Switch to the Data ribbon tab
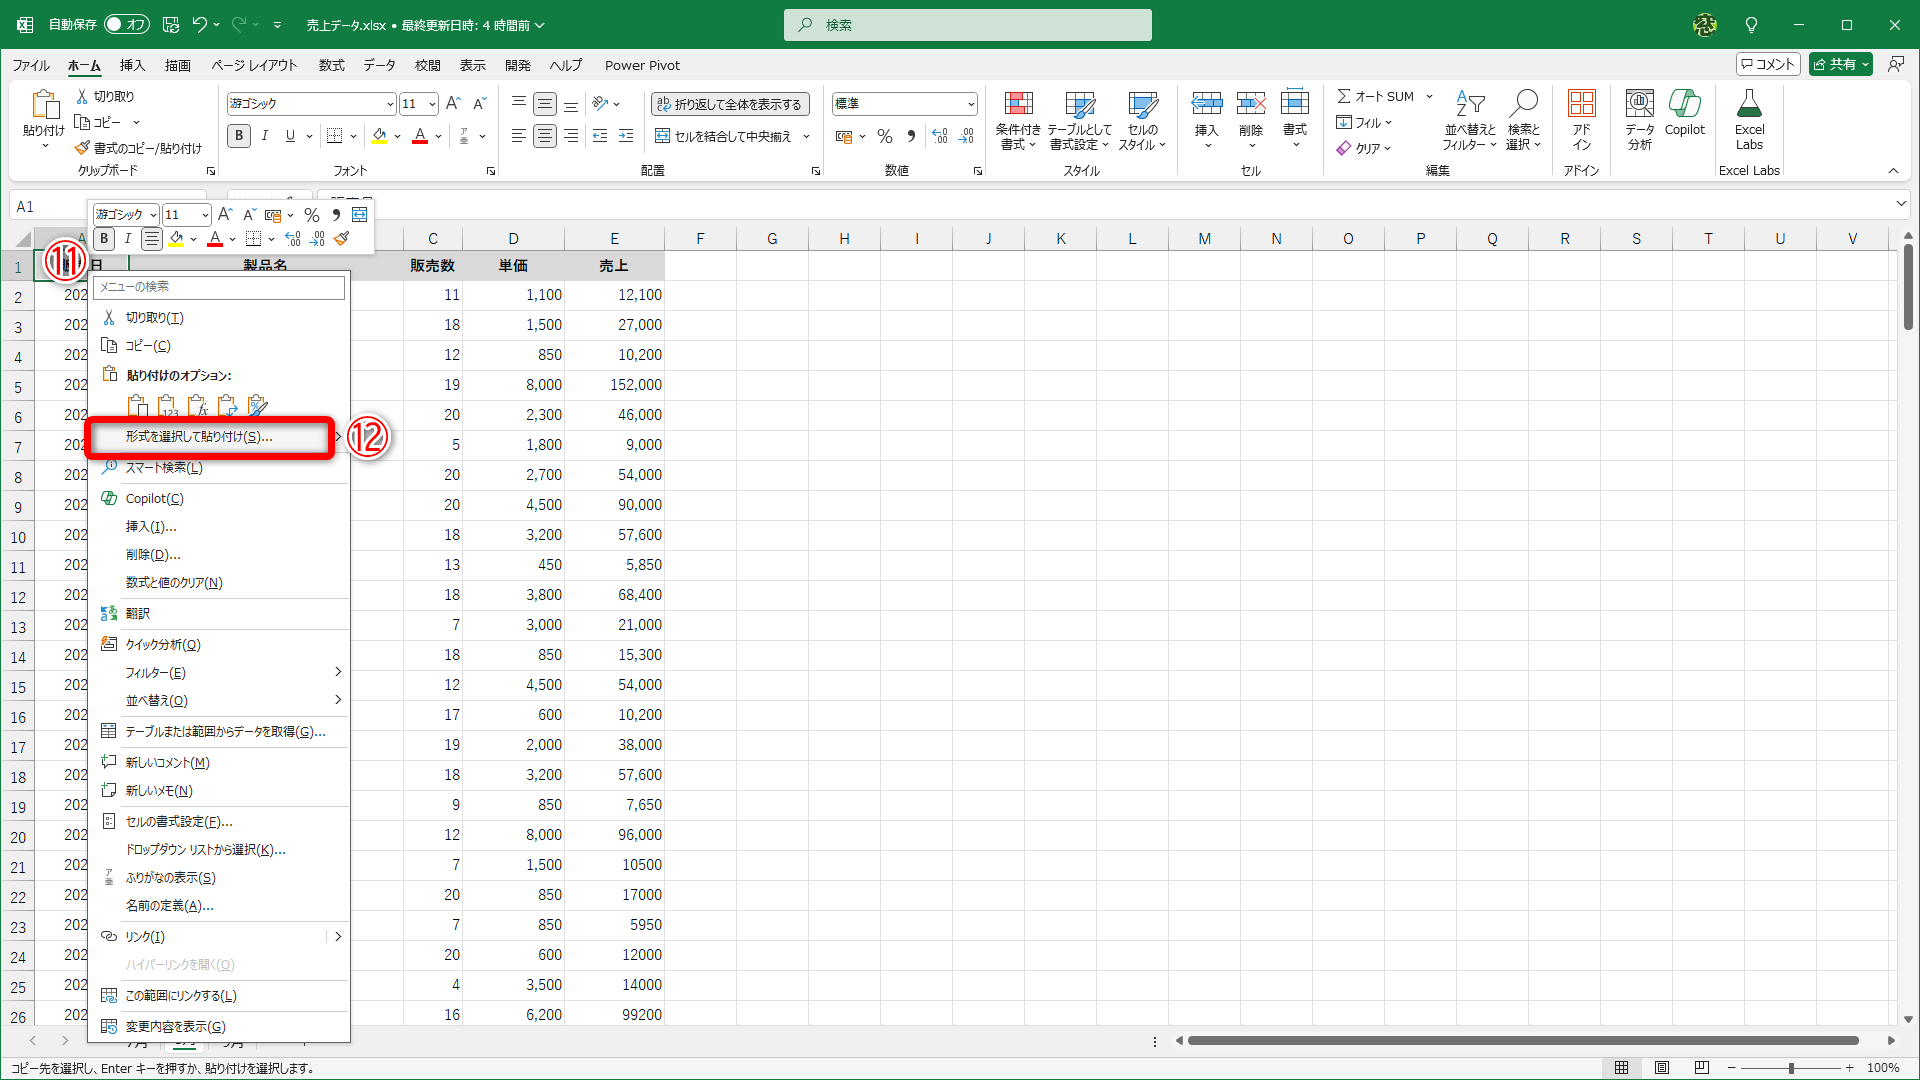Image resolution: width=1920 pixels, height=1080 pixels. tap(378, 65)
